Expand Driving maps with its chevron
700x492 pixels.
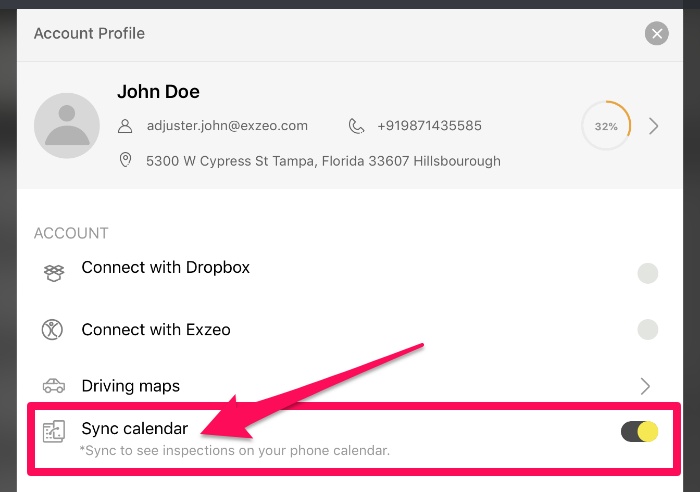tap(645, 386)
